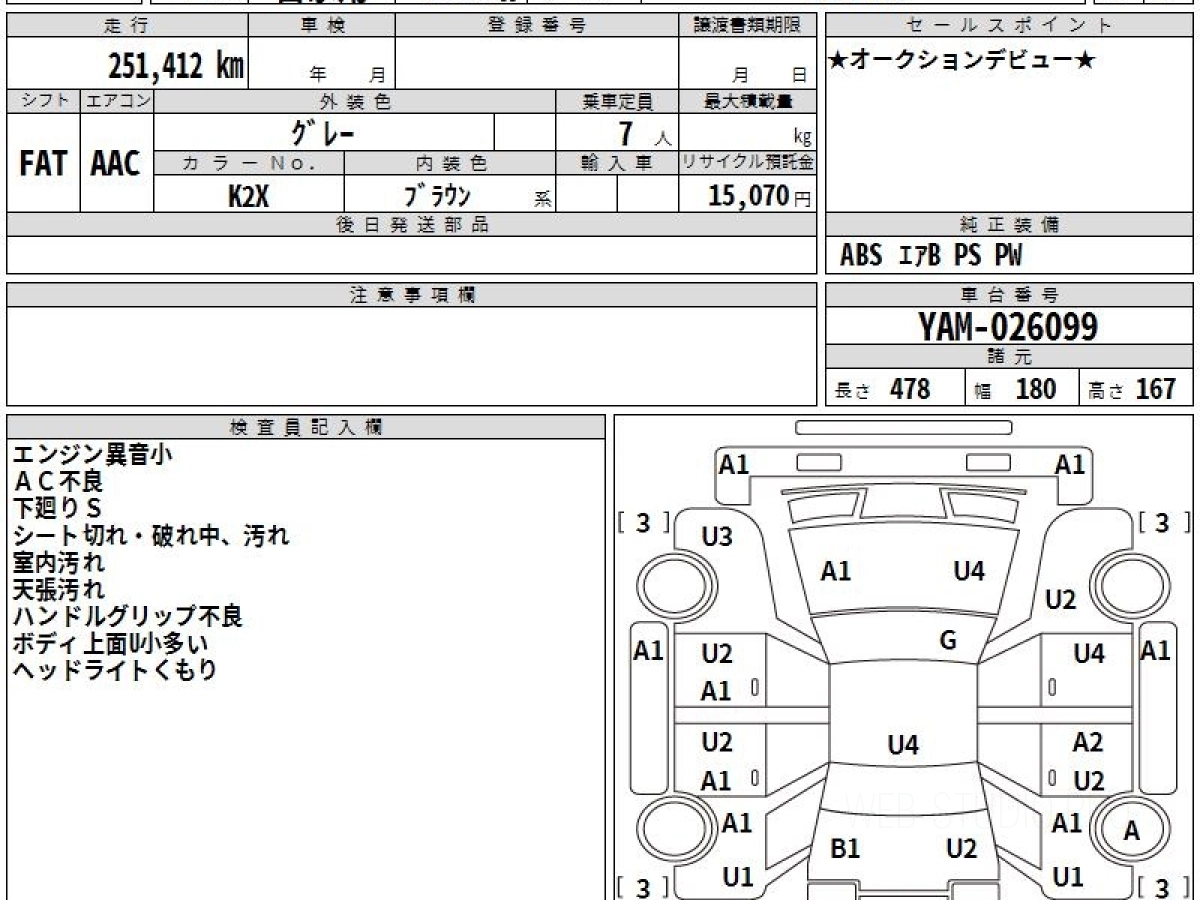Click the circled A on the wheel
The height and width of the screenshot is (900, 1200).
(1132, 830)
